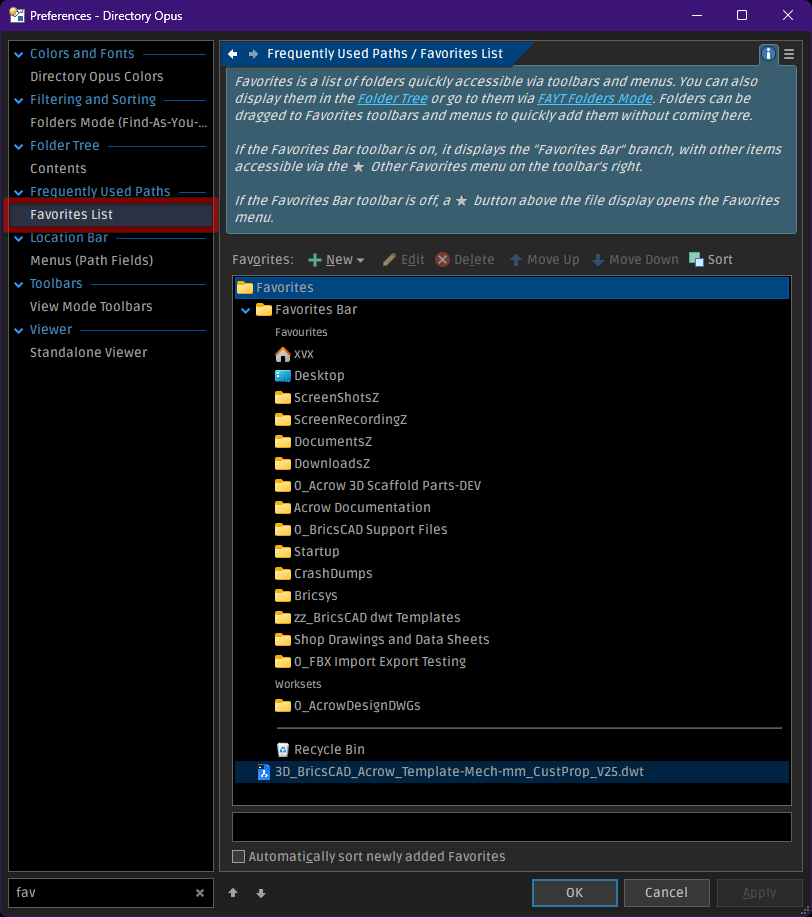The height and width of the screenshot is (917, 812).
Task: Click the search field containing fav
Action: pos(100,893)
